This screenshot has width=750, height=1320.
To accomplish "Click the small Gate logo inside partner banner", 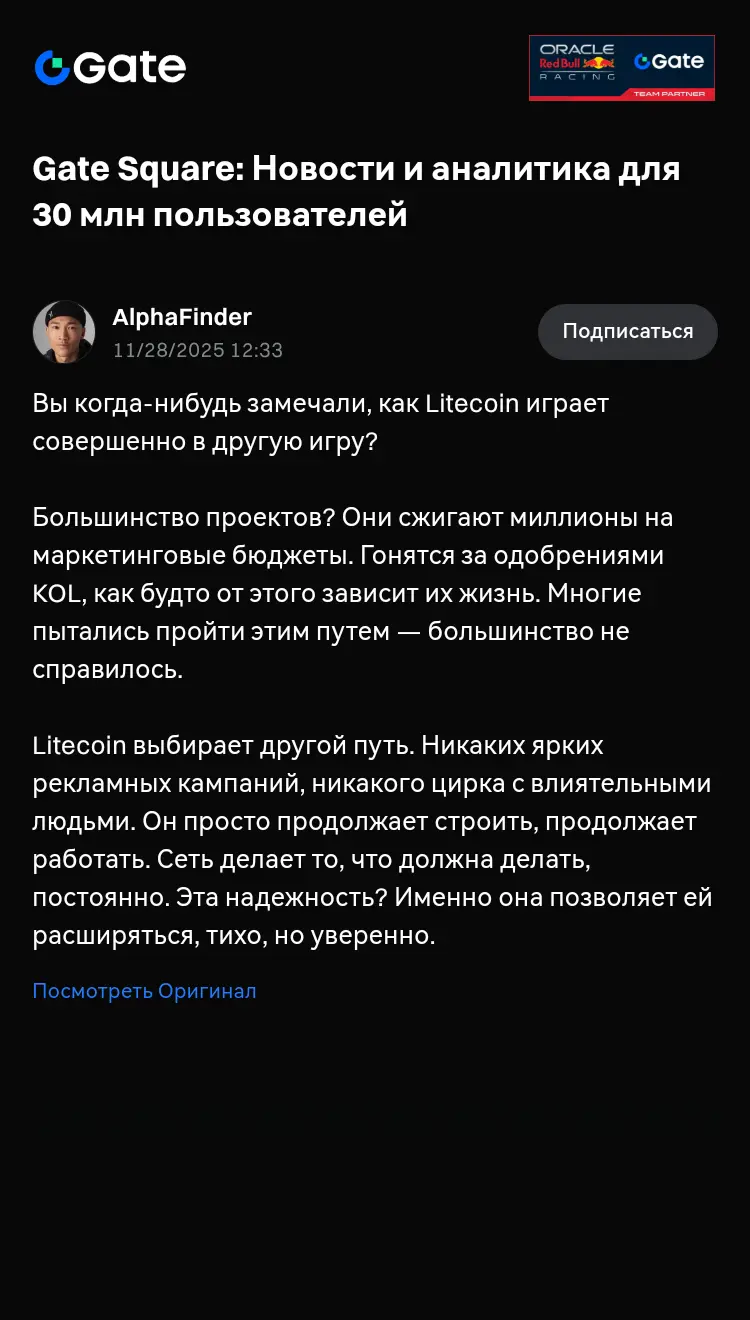I will point(669,61).
